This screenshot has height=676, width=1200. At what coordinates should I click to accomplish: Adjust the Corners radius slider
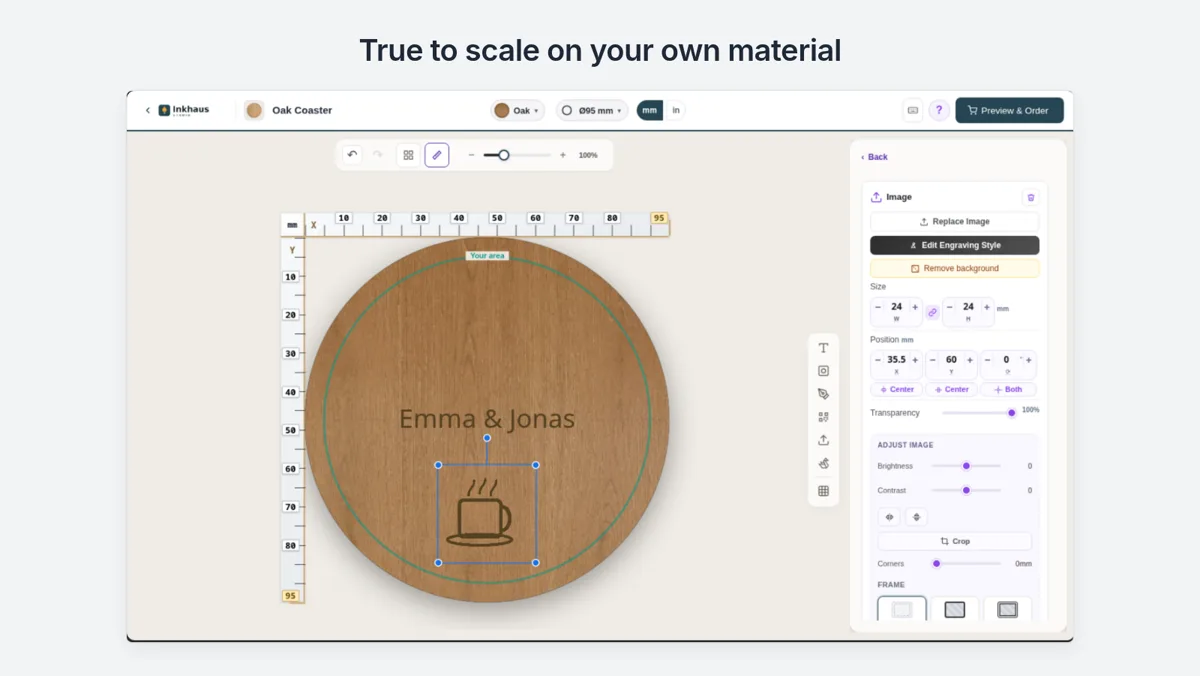(x=966, y=563)
